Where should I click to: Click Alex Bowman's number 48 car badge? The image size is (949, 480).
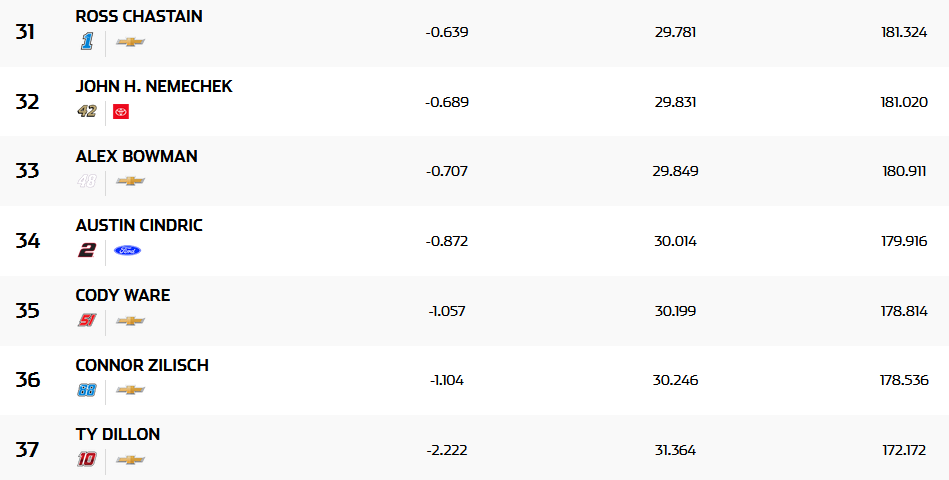click(x=87, y=181)
